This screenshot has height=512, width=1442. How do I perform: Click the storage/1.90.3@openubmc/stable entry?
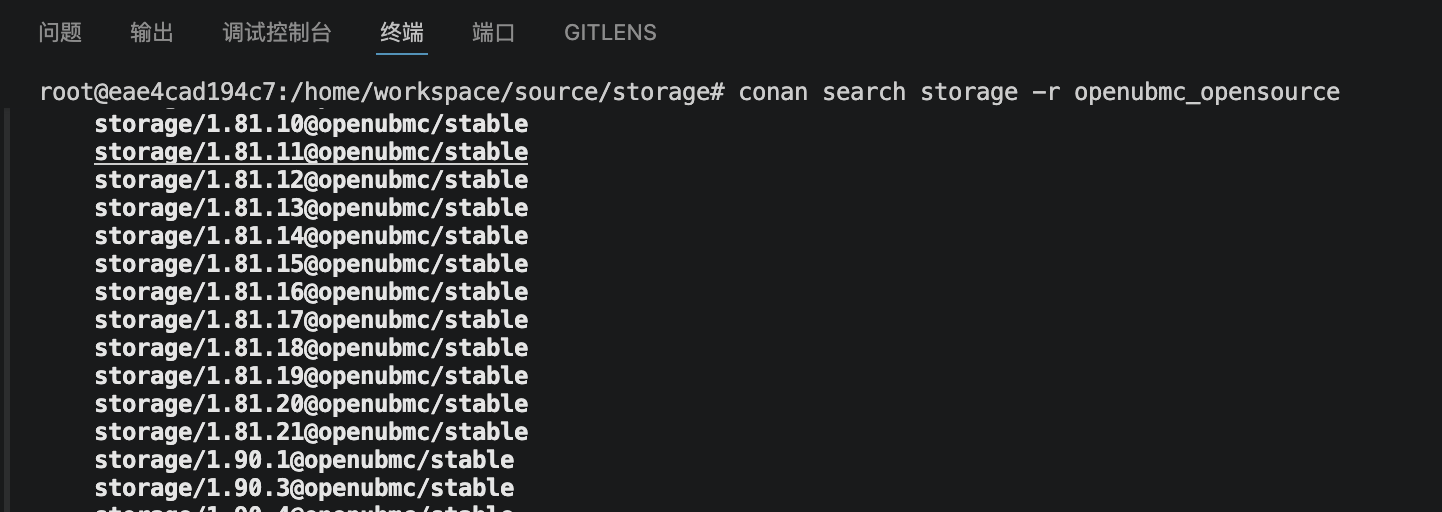(304, 488)
